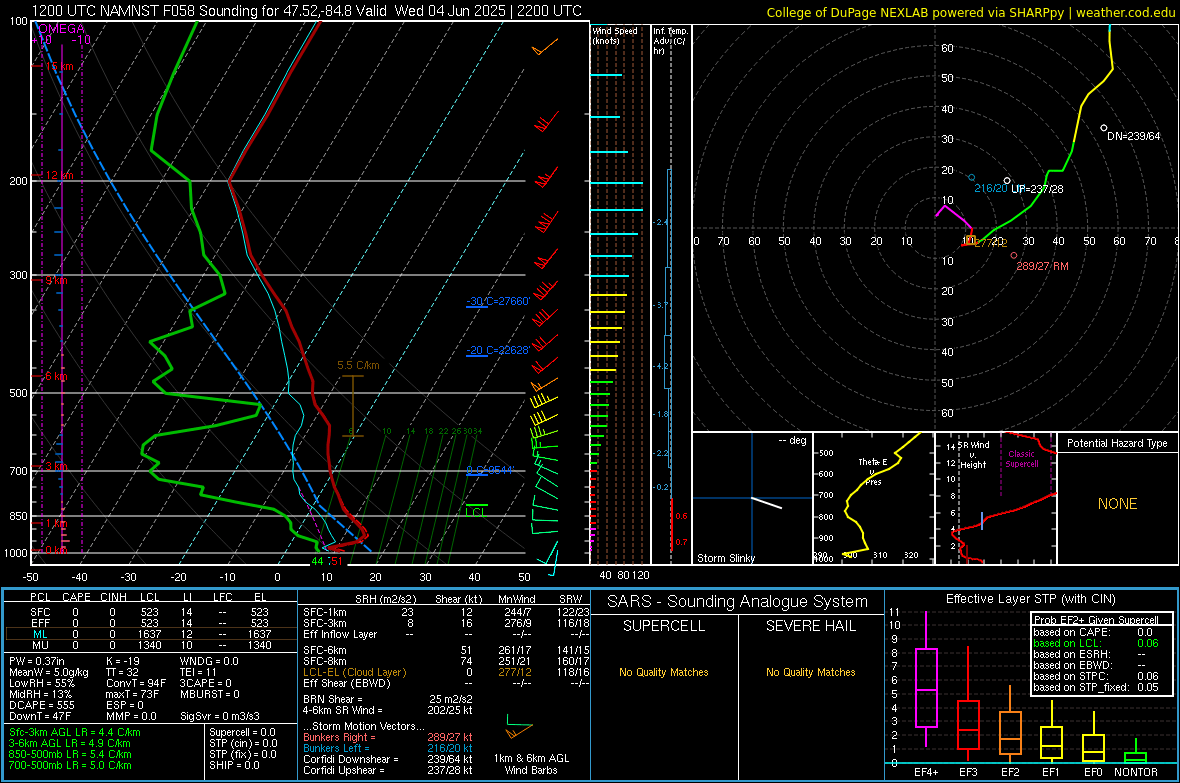Screen dimensions: 1180x783
Task: Click the Prob EF2+ Given Supercell header
Action: point(1096,620)
